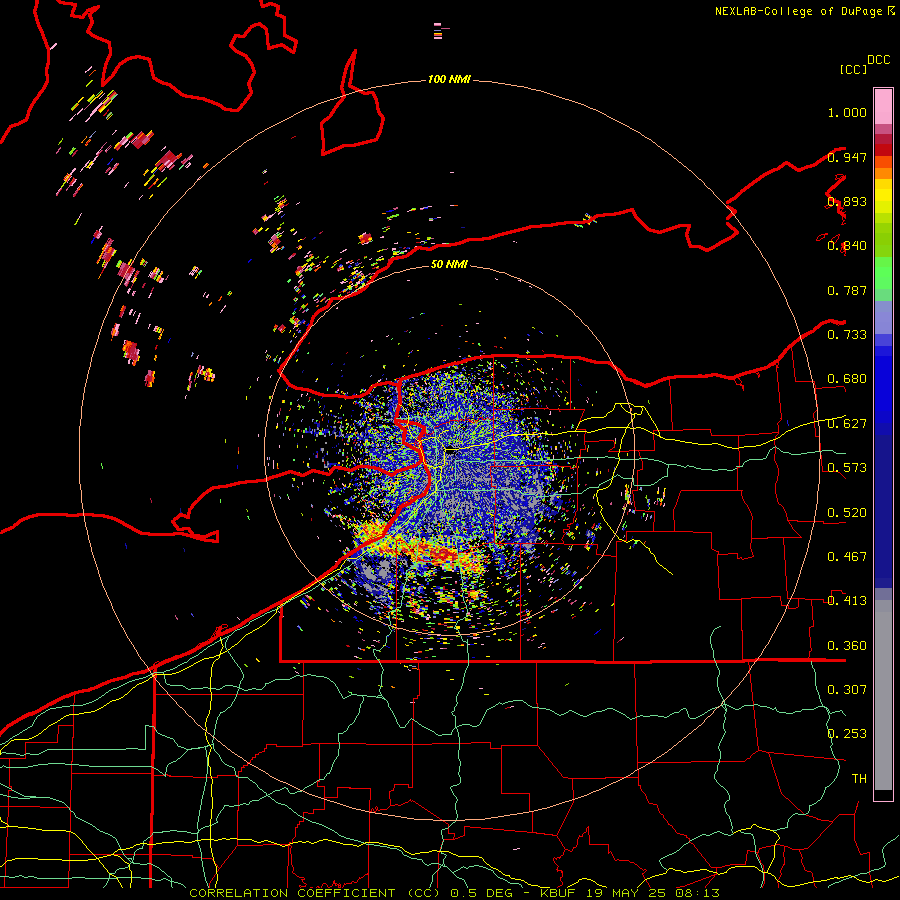
Task: Click the radar site marker at map center
Action: click(452, 451)
